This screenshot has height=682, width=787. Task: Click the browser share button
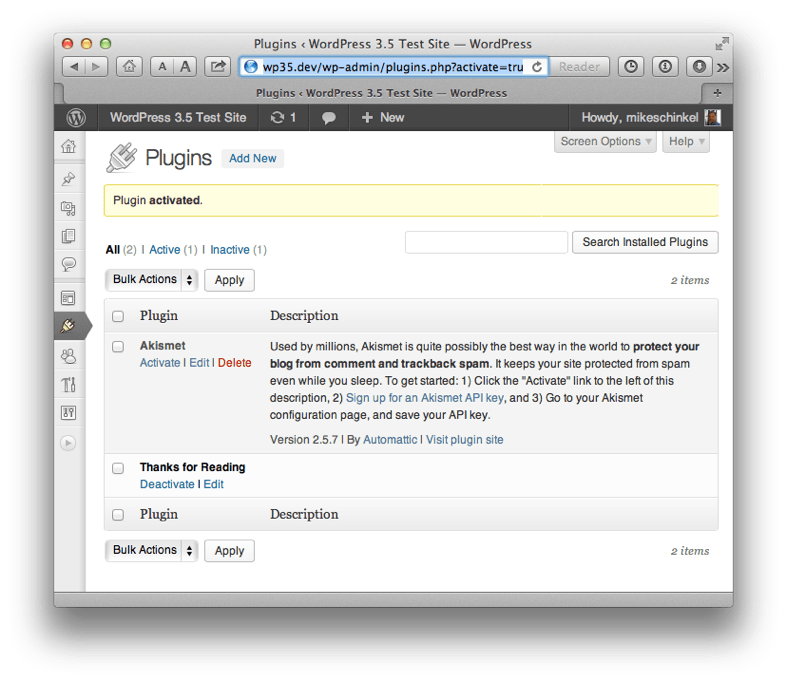pos(217,67)
